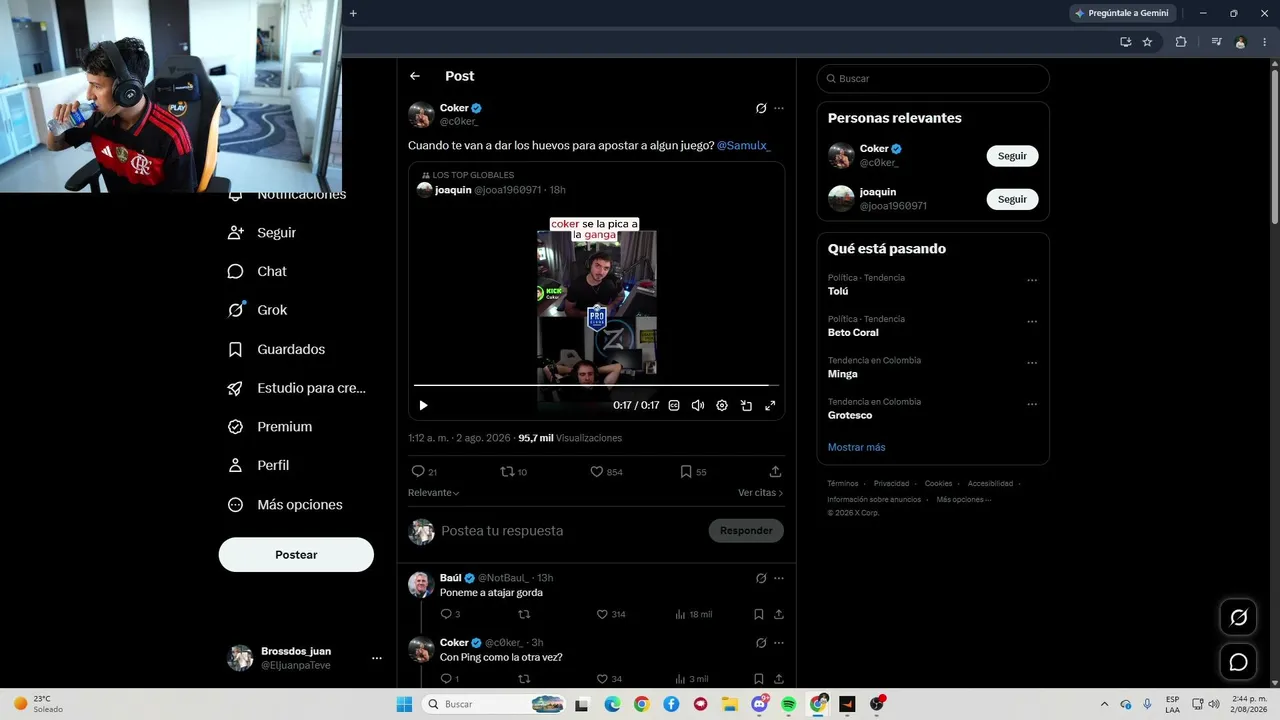Open Grok on Coker's reply "Con Ping"

[x=761, y=643]
